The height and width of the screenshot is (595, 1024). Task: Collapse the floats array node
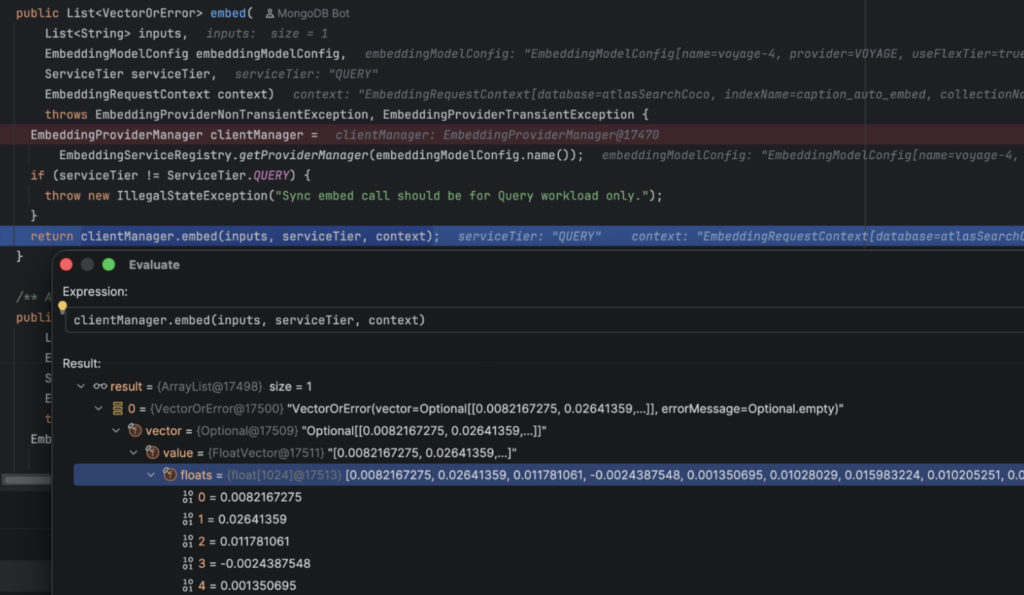pyautogui.click(x=151, y=475)
